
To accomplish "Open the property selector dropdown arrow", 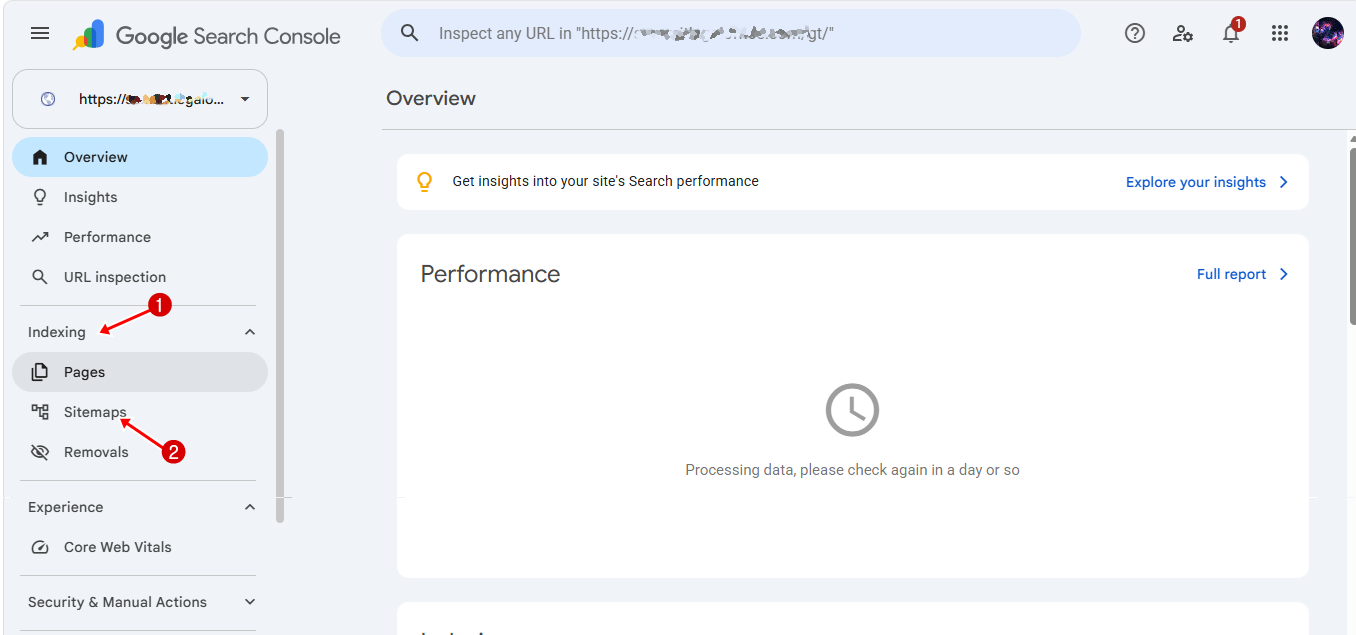I will pos(245,99).
